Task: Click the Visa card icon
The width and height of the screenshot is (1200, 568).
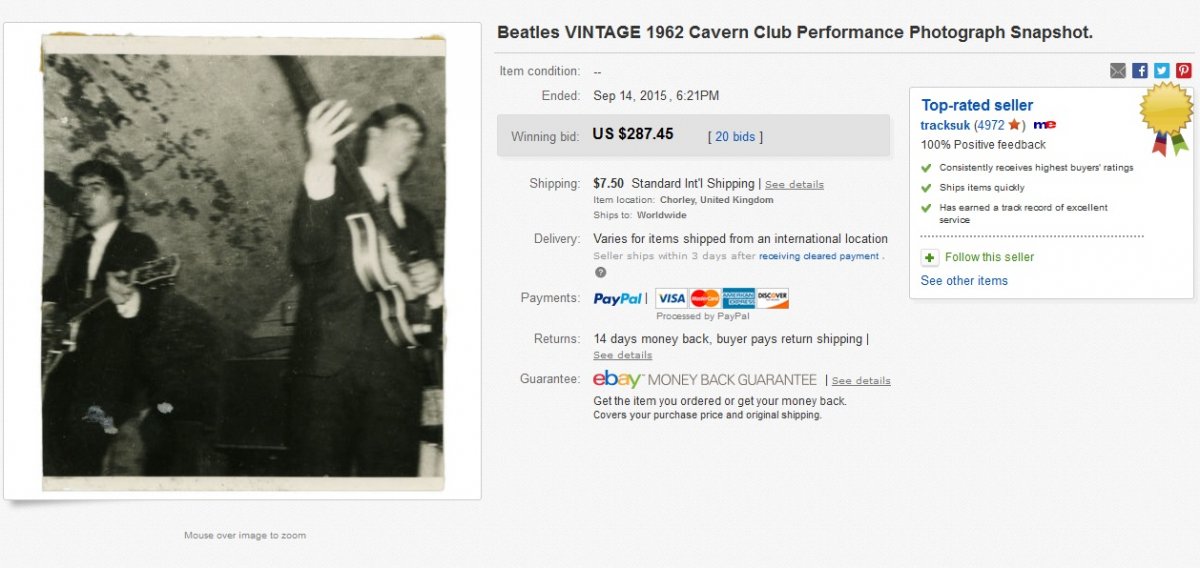Action: tap(672, 298)
